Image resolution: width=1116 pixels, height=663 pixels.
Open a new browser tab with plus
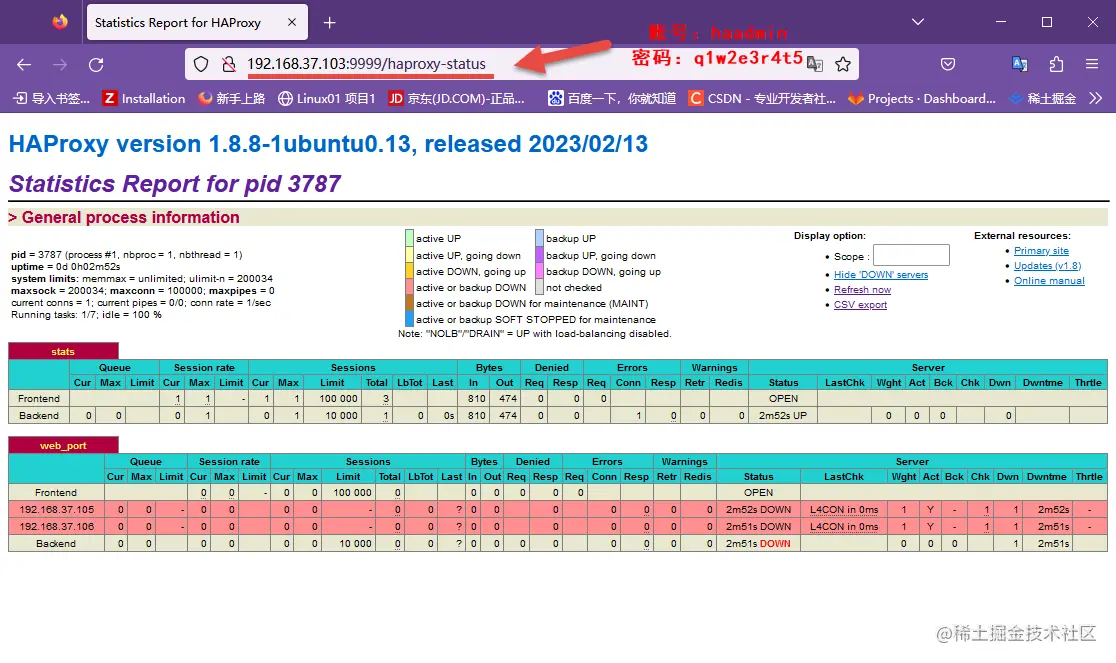[329, 23]
